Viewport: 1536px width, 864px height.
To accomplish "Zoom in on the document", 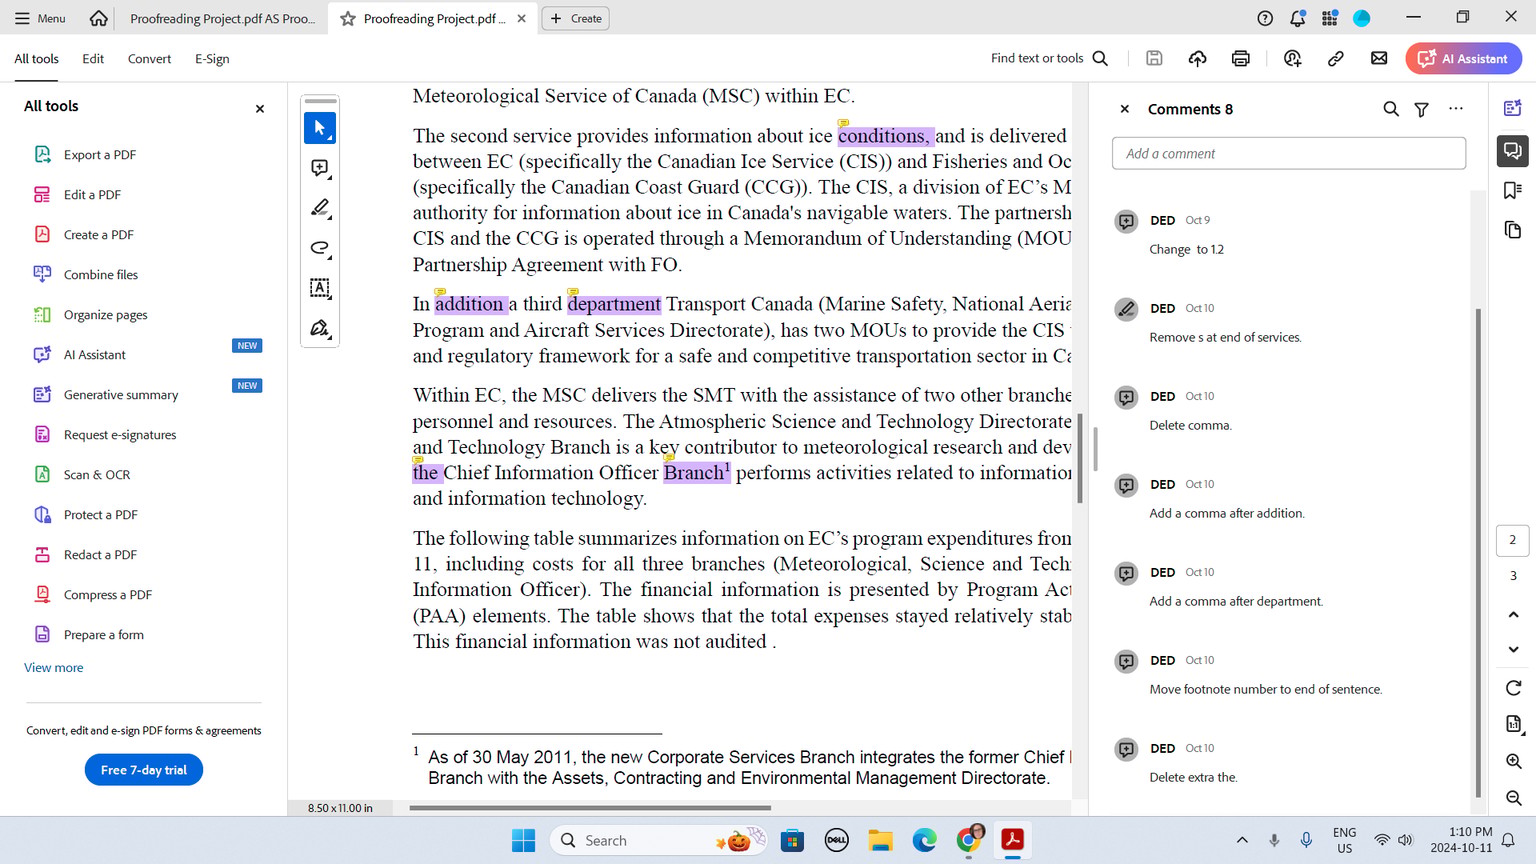I will (1513, 761).
